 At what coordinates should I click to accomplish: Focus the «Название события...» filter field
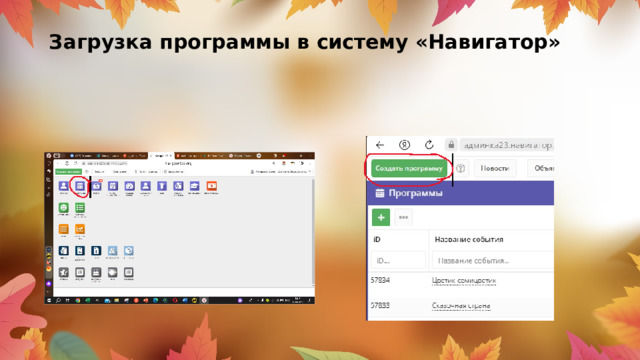click(493, 260)
